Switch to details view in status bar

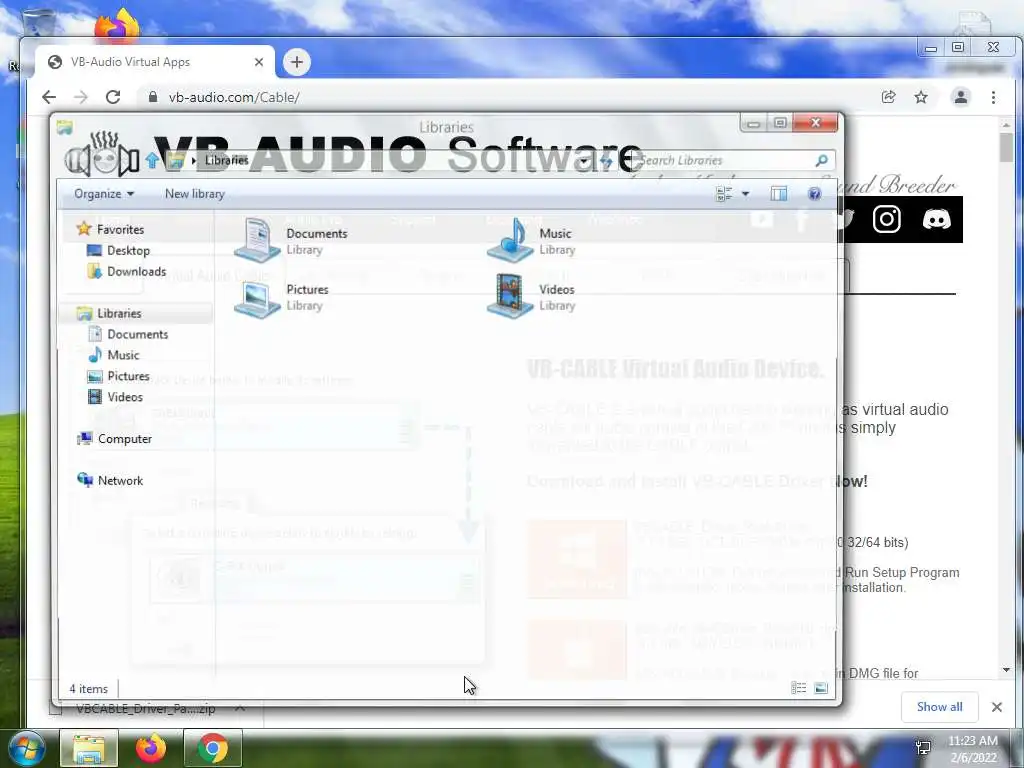[x=798, y=688]
